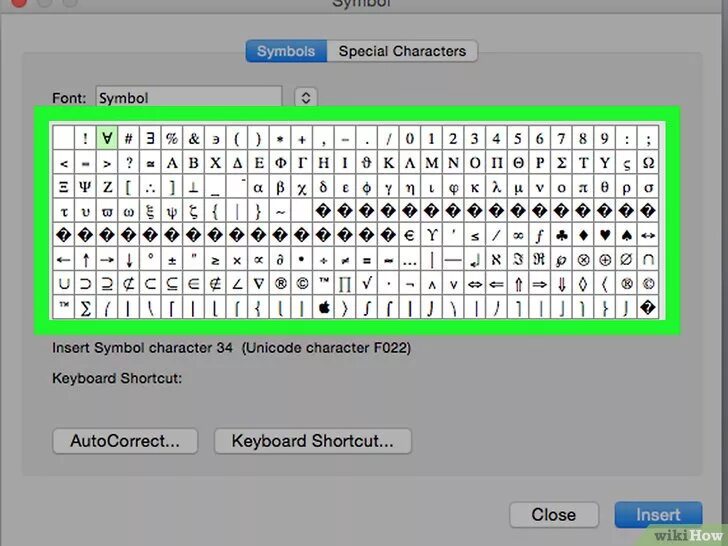This screenshot has height=546, width=728.
Task: Pick the plus-minus ± symbol
Action: click(x=172, y=259)
